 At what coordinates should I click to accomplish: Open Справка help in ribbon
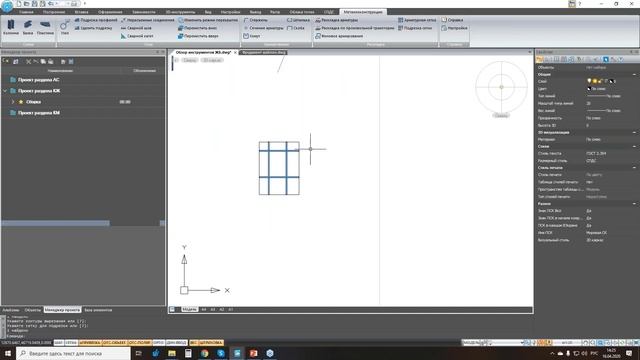[452, 20]
